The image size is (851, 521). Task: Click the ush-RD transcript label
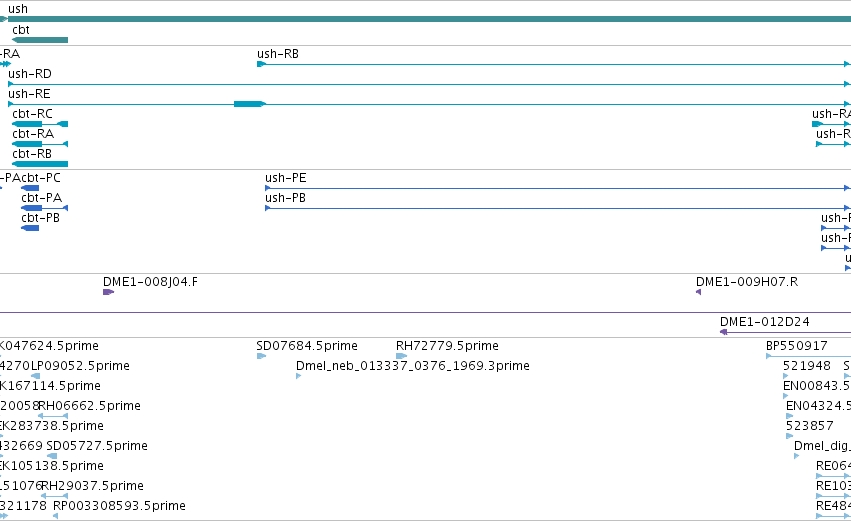[x=30, y=74]
